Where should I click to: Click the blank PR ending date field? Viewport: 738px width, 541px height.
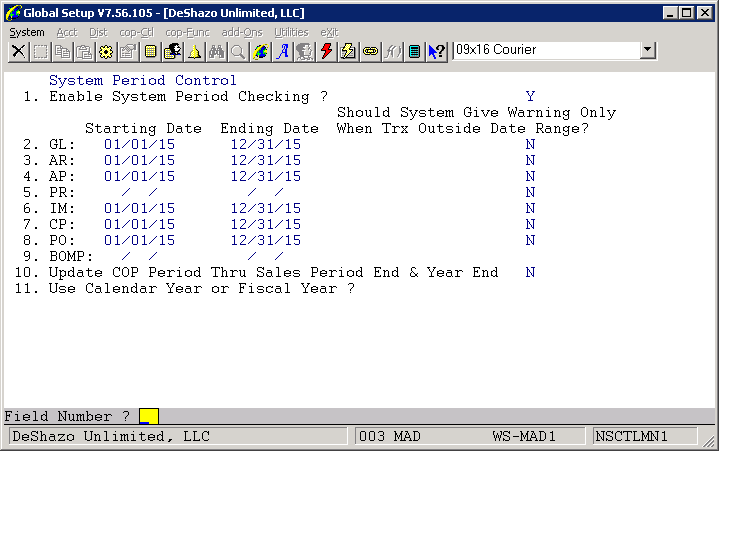coord(265,193)
